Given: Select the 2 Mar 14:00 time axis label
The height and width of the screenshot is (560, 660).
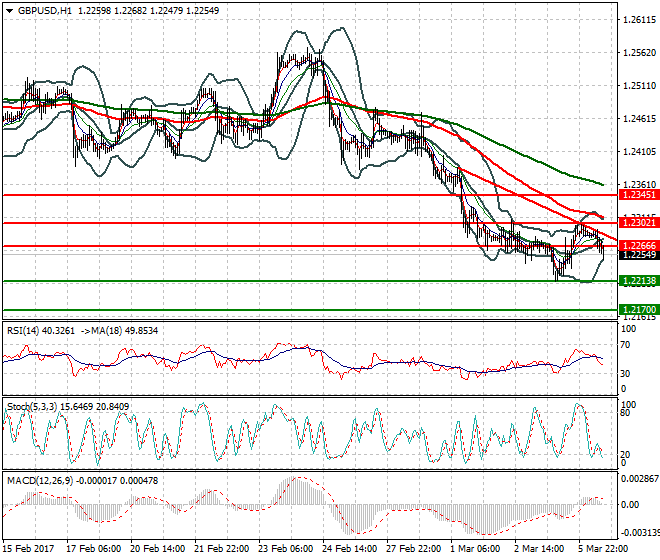Looking at the screenshot, I should (x=539, y=549).
